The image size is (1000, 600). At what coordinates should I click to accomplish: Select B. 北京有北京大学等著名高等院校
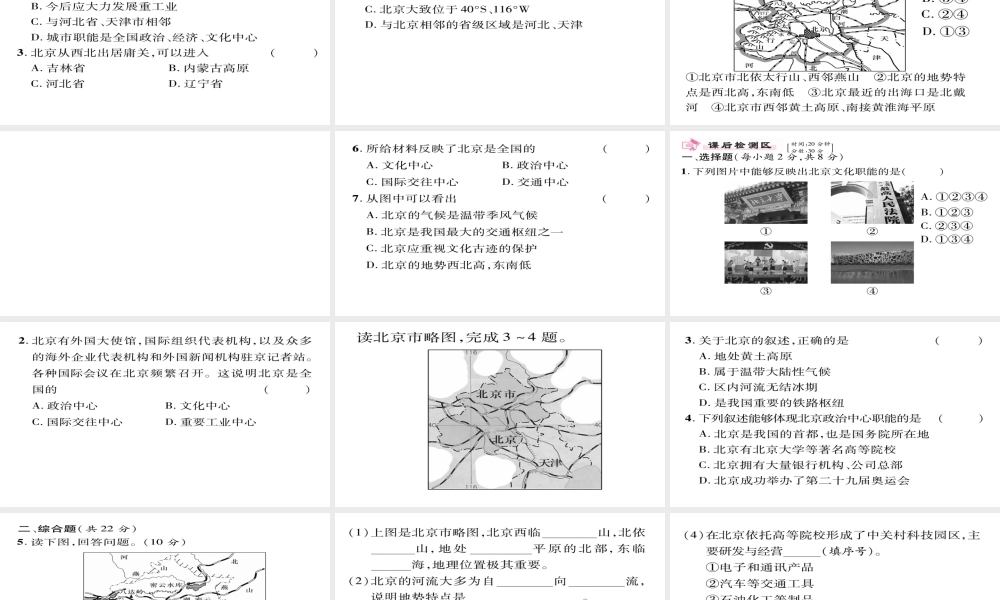pos(797,450)
